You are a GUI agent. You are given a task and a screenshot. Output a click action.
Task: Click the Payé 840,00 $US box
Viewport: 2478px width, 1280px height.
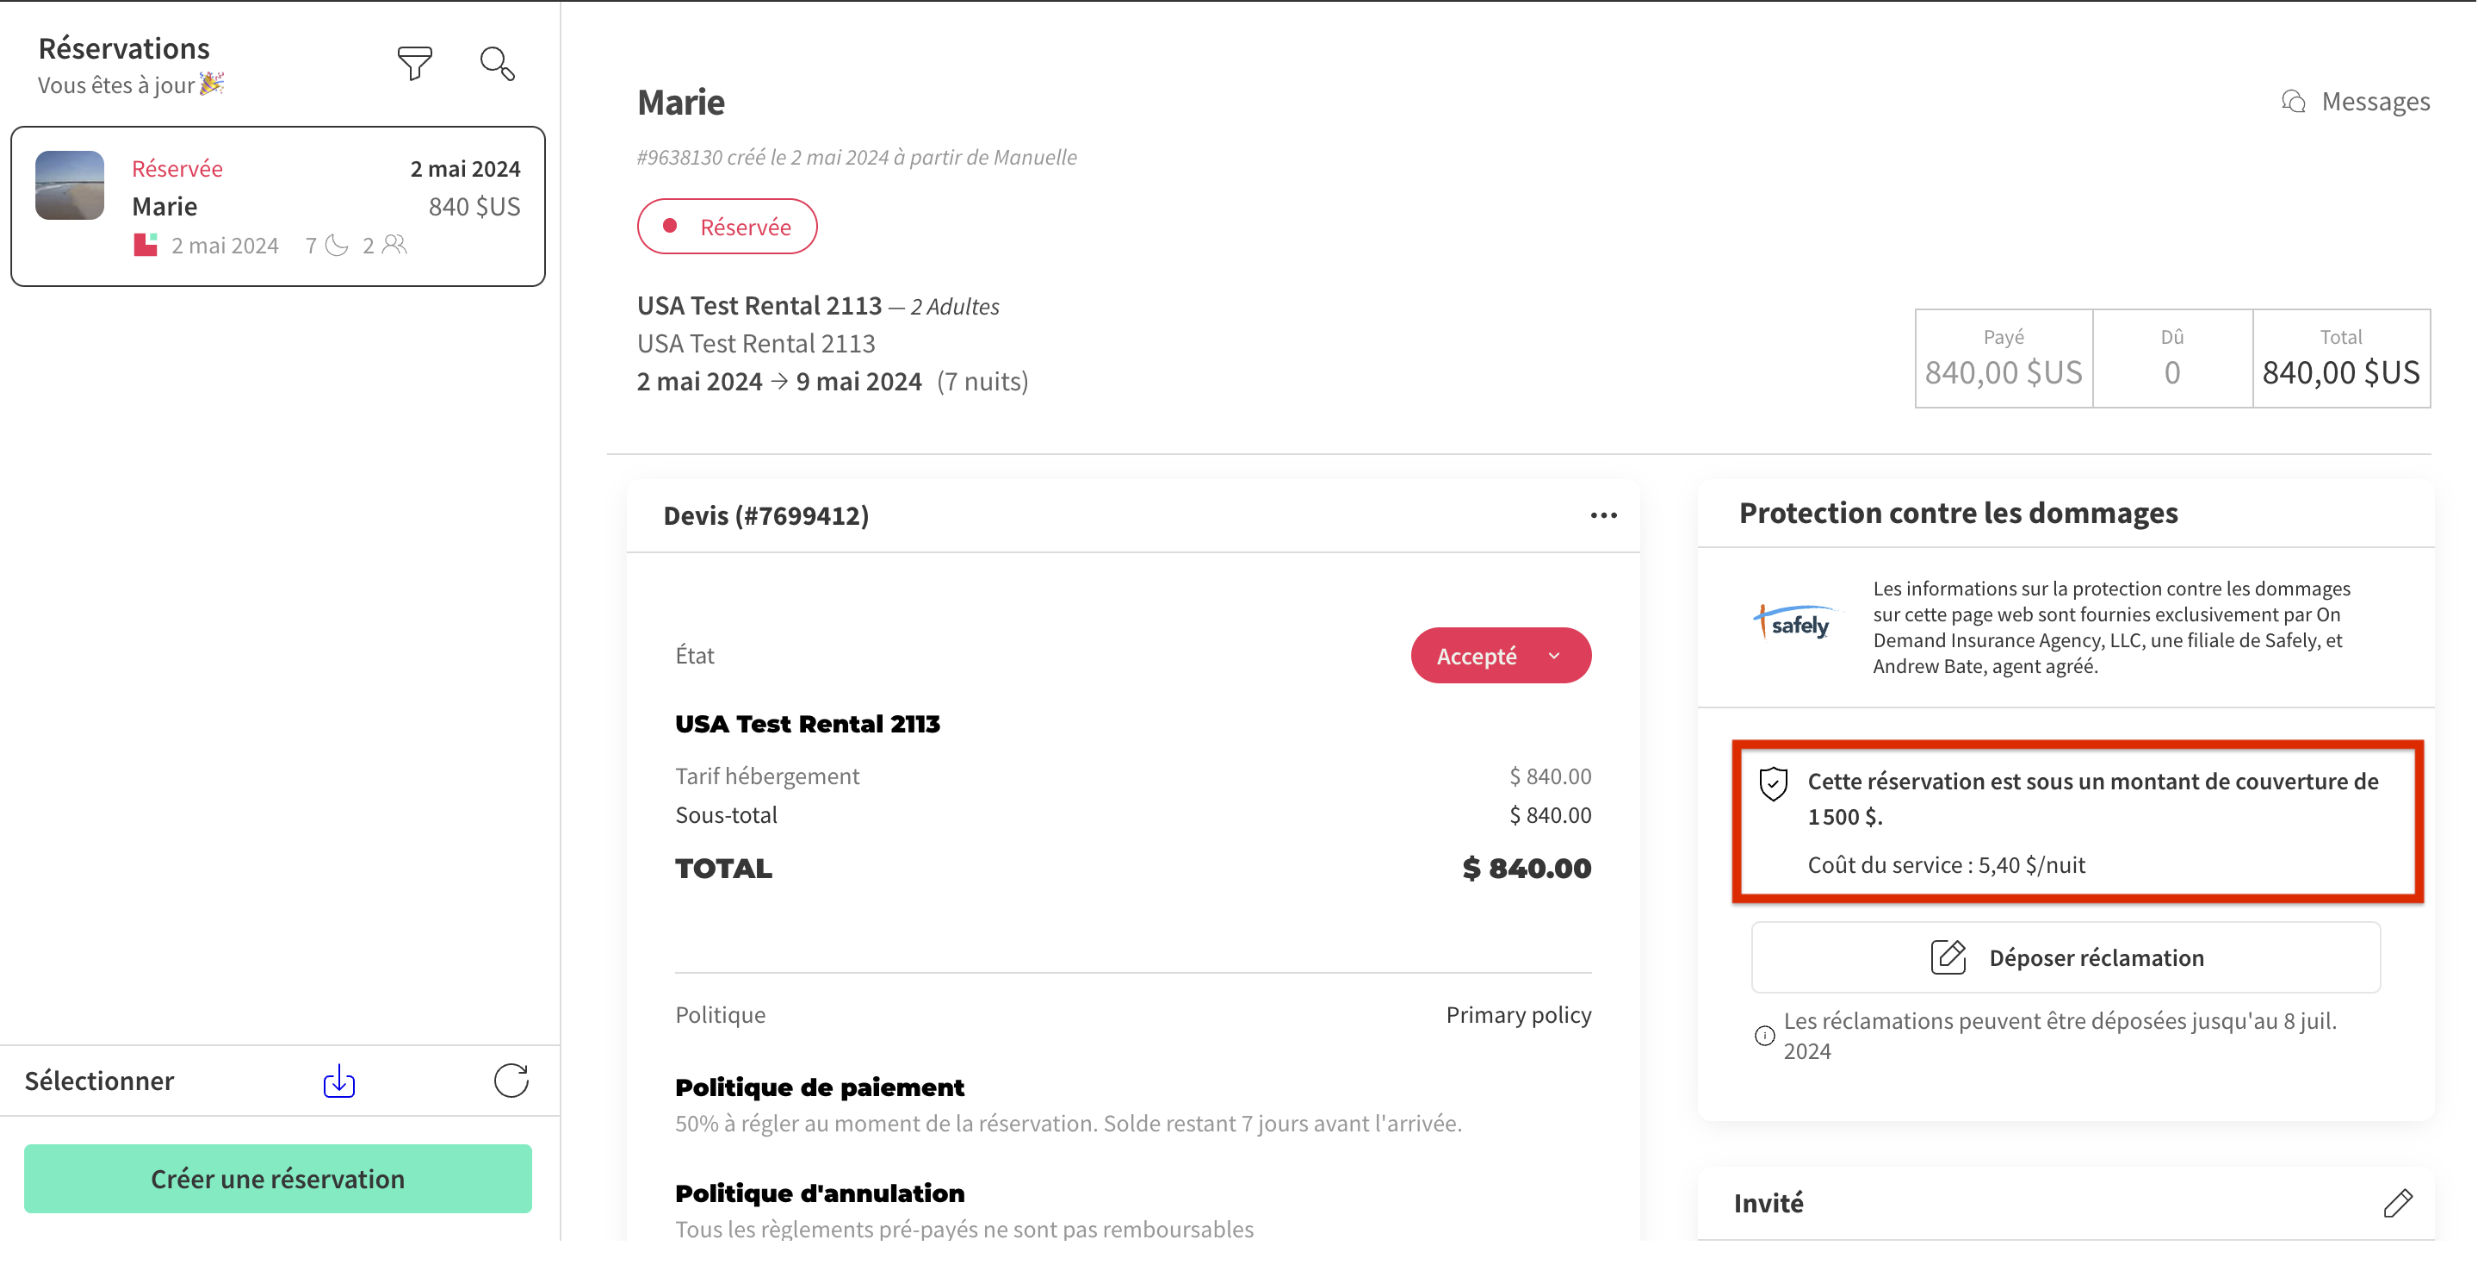pyautogui.click(x=2003, y=358)
